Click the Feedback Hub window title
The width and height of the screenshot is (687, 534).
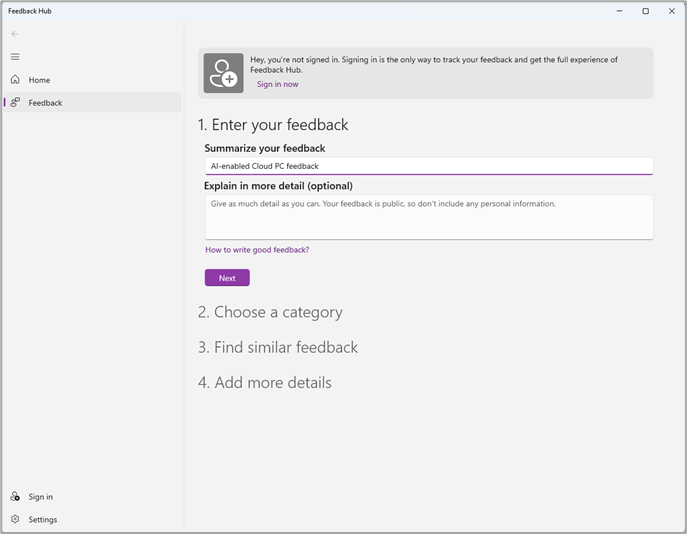(30, 11)
